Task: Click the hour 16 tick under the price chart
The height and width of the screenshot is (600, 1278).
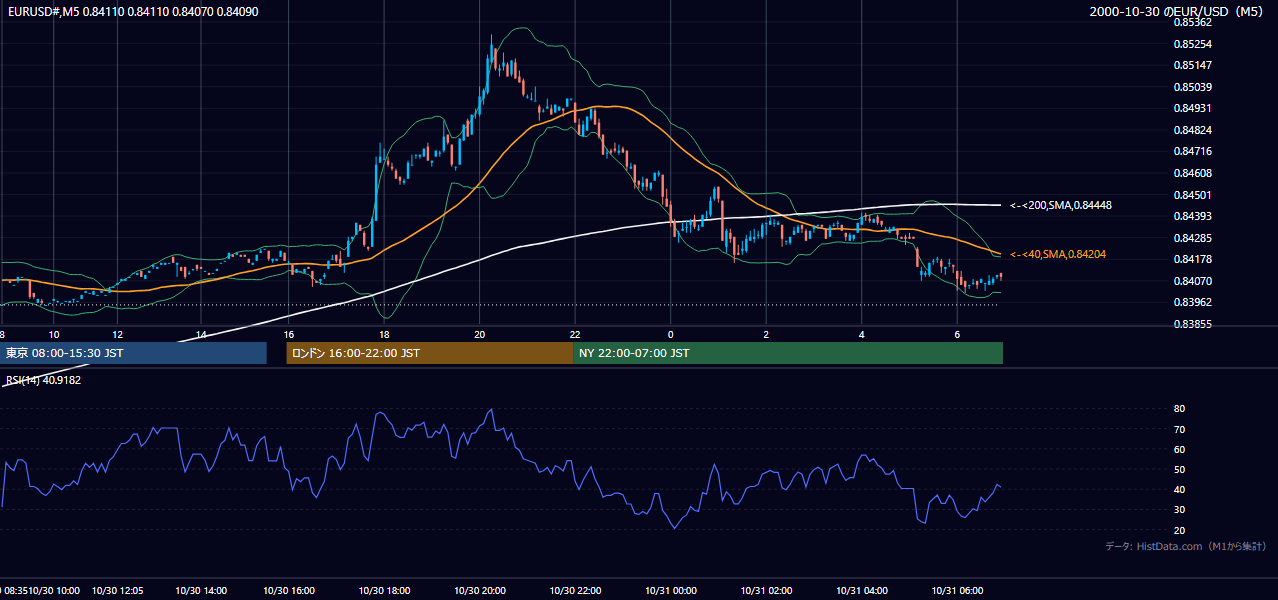Action: pos(288,334)
